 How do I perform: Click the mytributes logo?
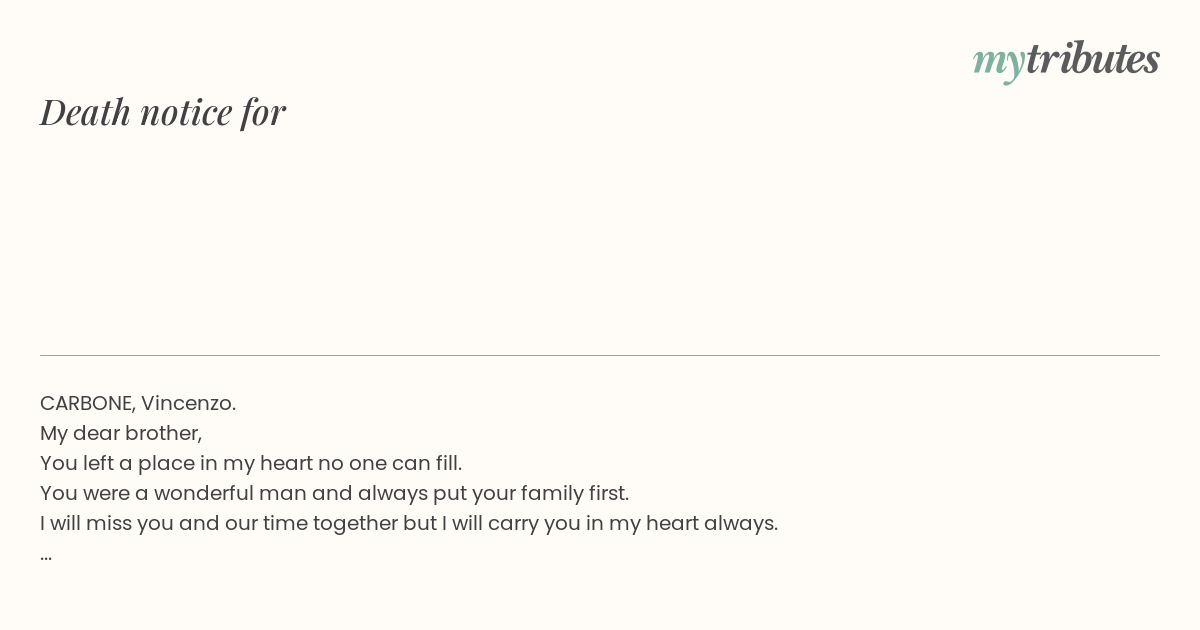1066,60
